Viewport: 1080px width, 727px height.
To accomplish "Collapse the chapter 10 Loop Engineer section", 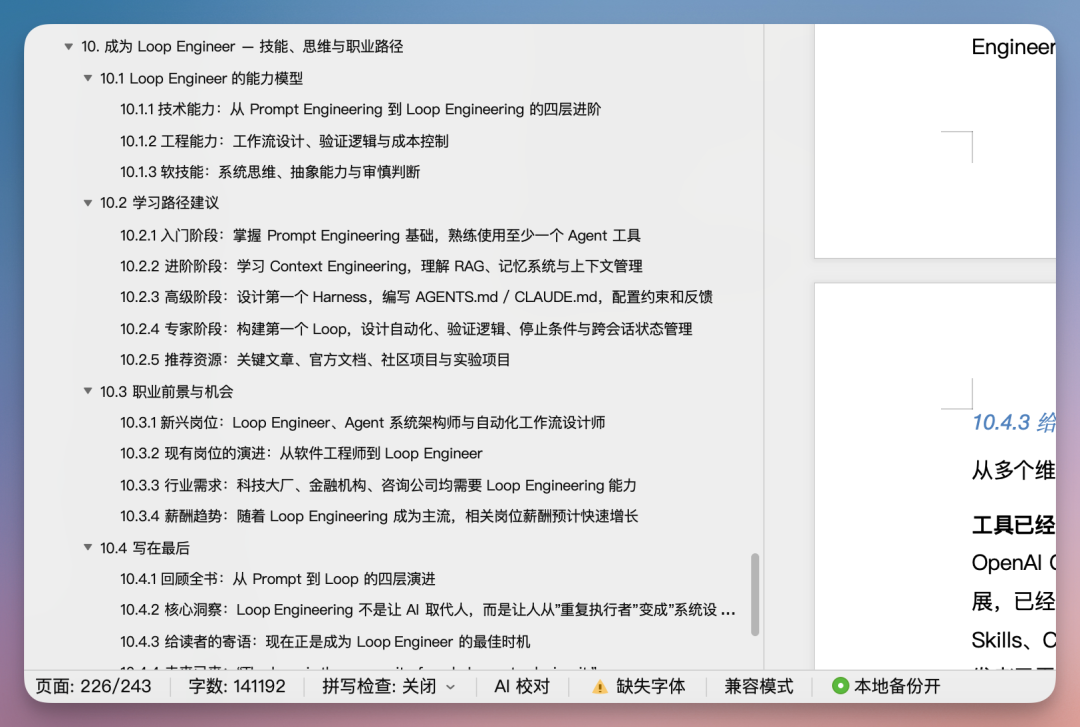I will pyautogui.click(x=68, y=47).
